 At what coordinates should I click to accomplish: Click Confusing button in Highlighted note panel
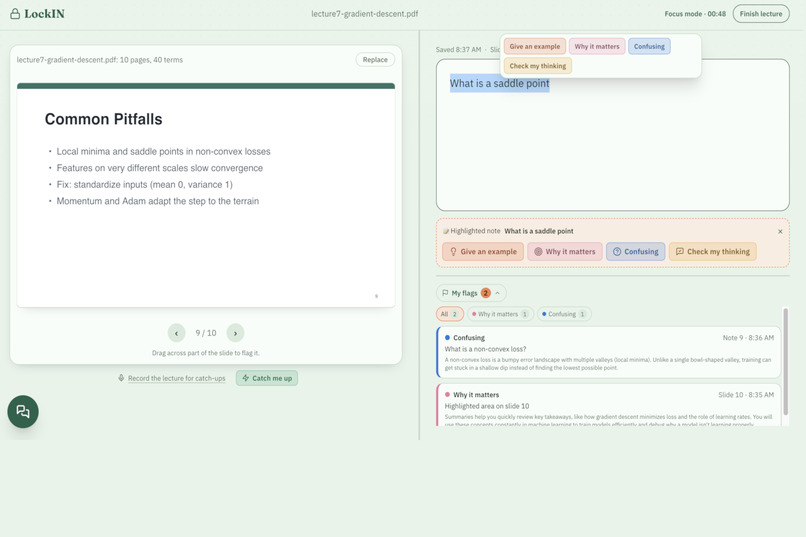pyautogui.click(x=635, y=251)
